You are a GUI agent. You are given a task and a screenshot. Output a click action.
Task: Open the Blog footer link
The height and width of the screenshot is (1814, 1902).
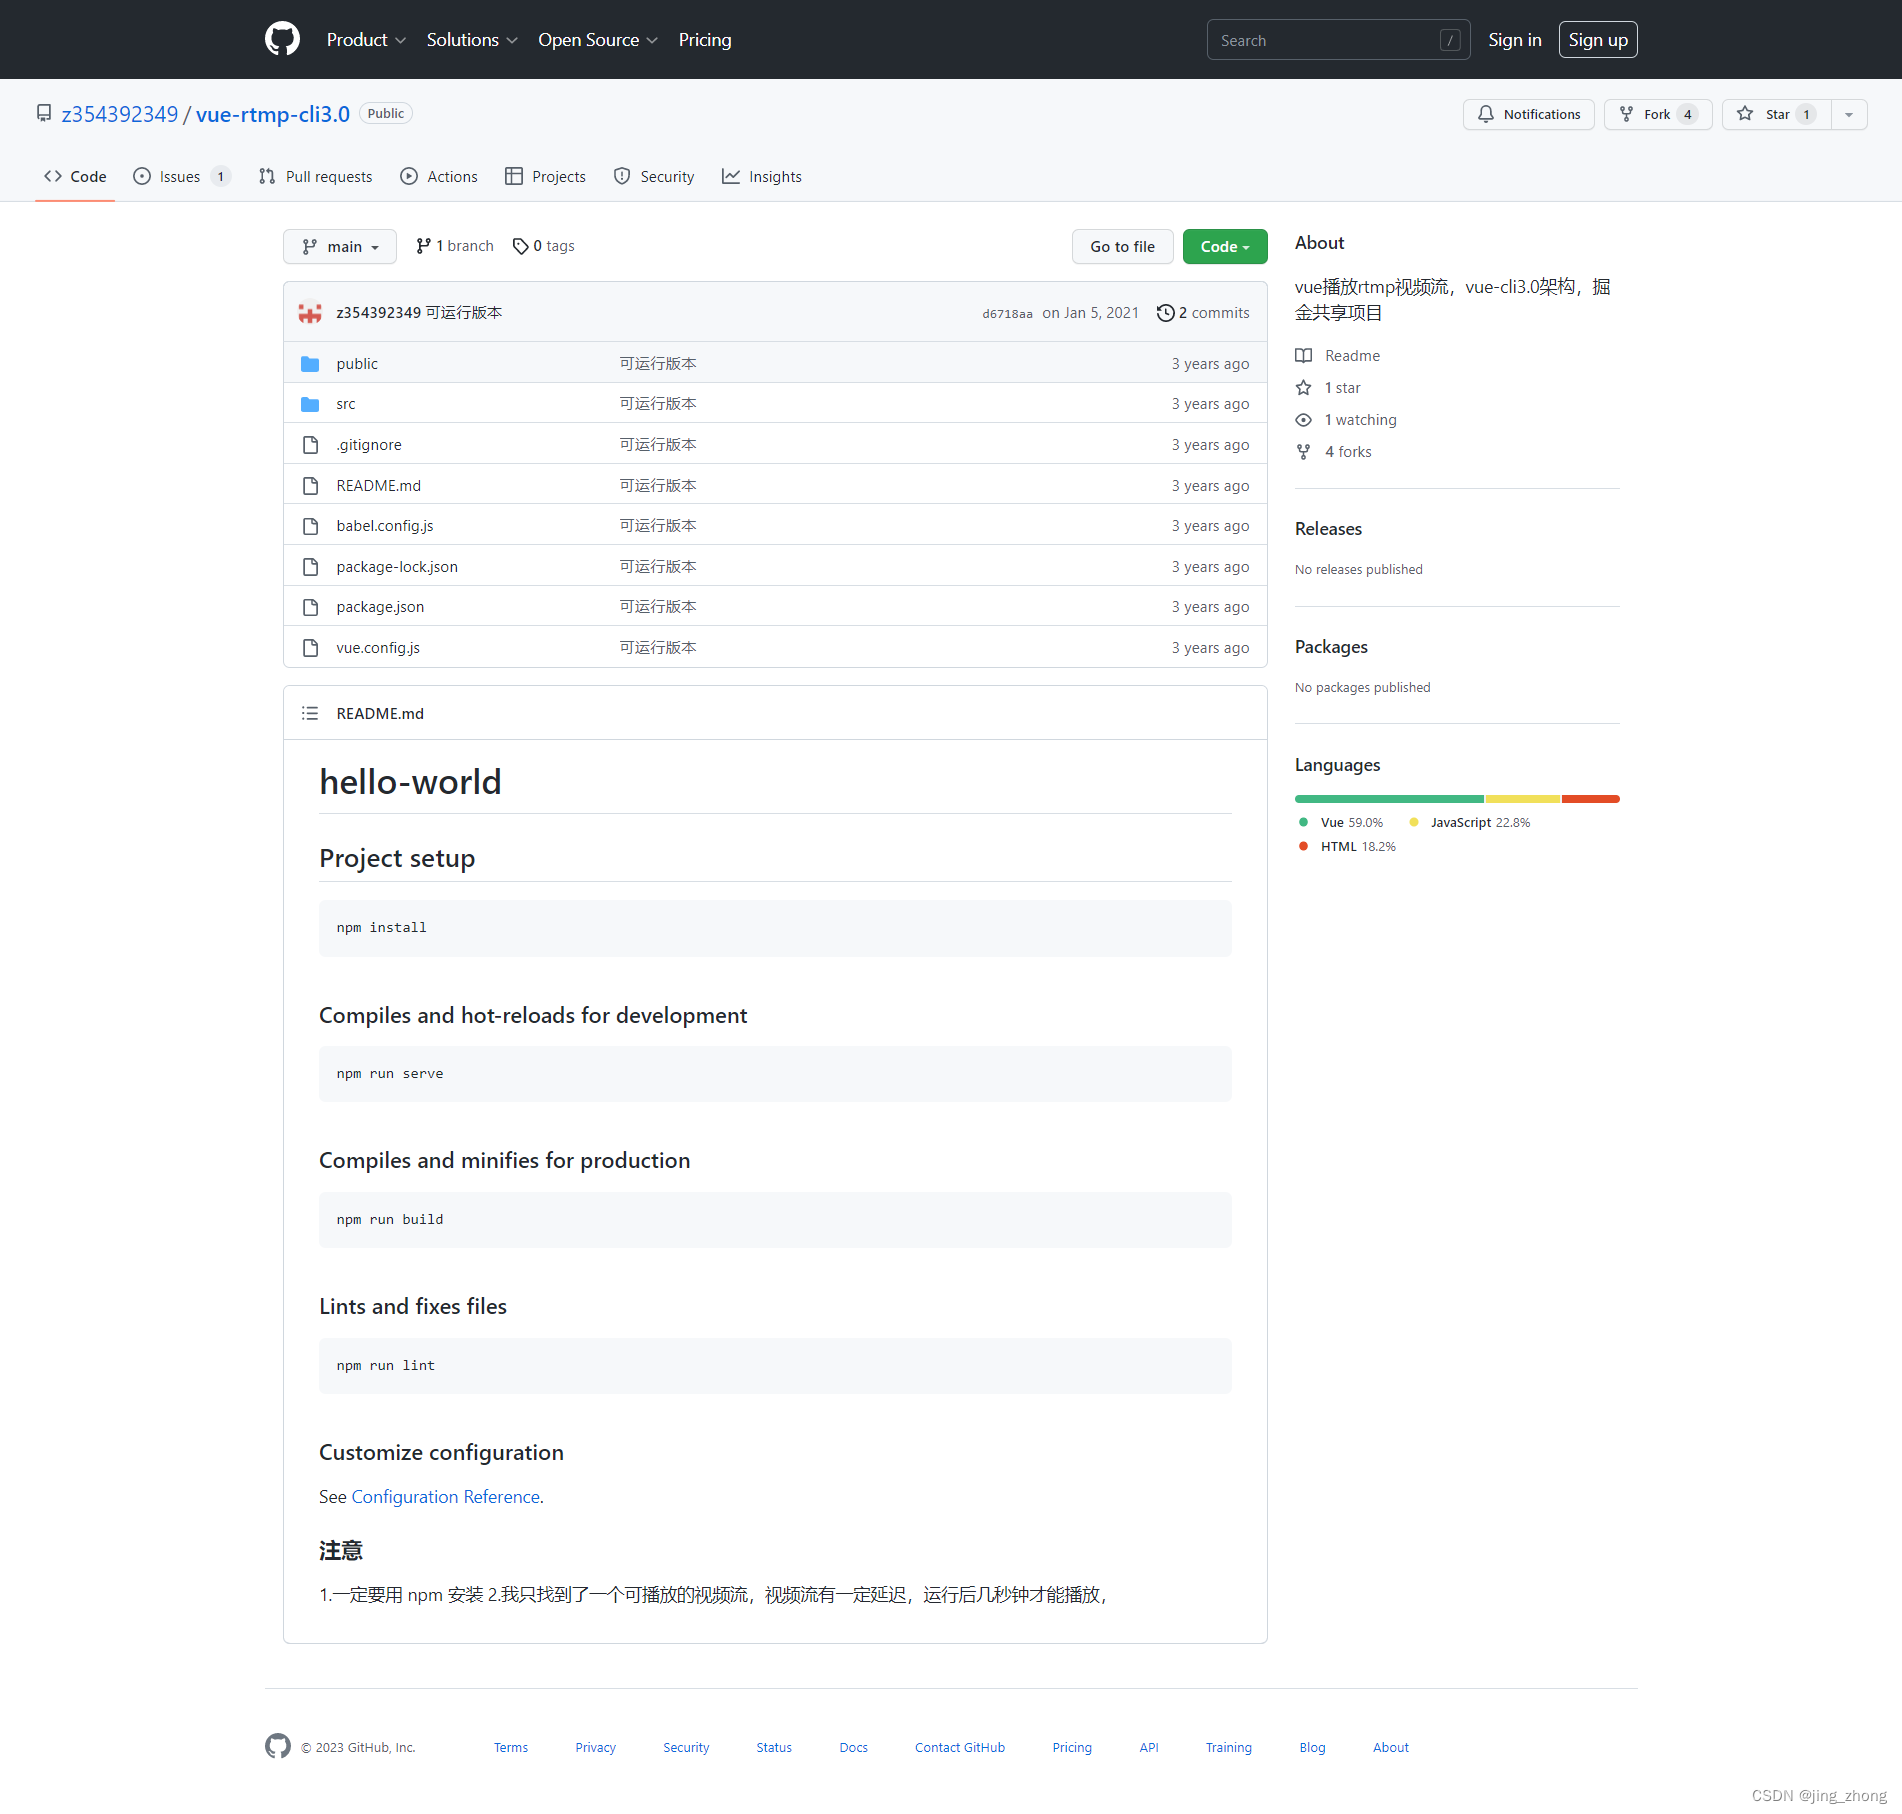coord(1312,1747)
